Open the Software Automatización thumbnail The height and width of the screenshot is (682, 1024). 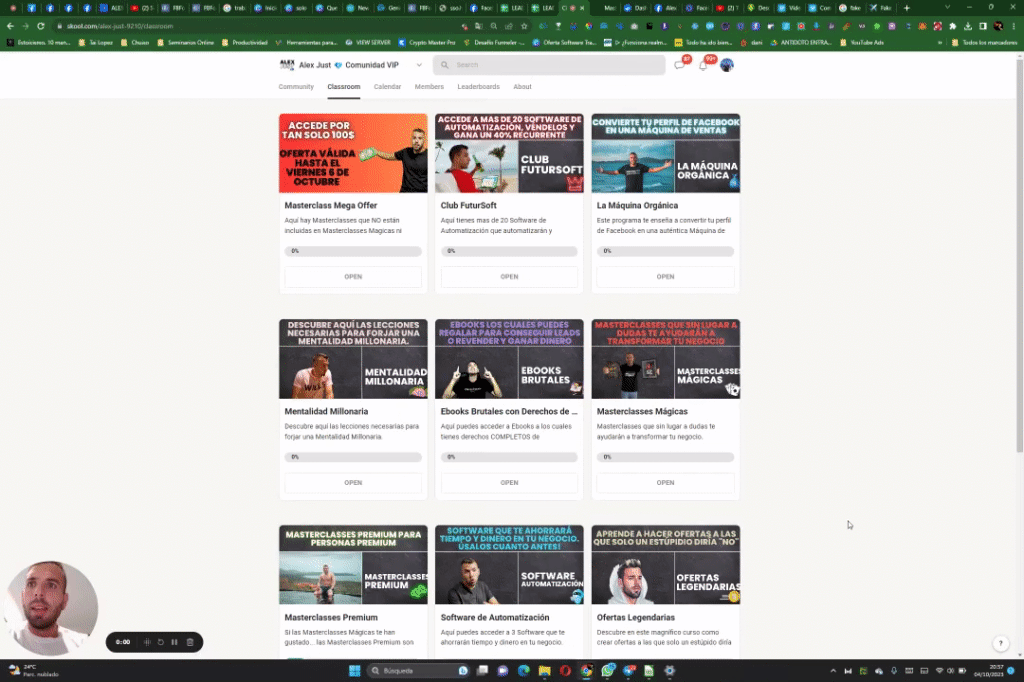pyautogui.click(x=509, y=565)
